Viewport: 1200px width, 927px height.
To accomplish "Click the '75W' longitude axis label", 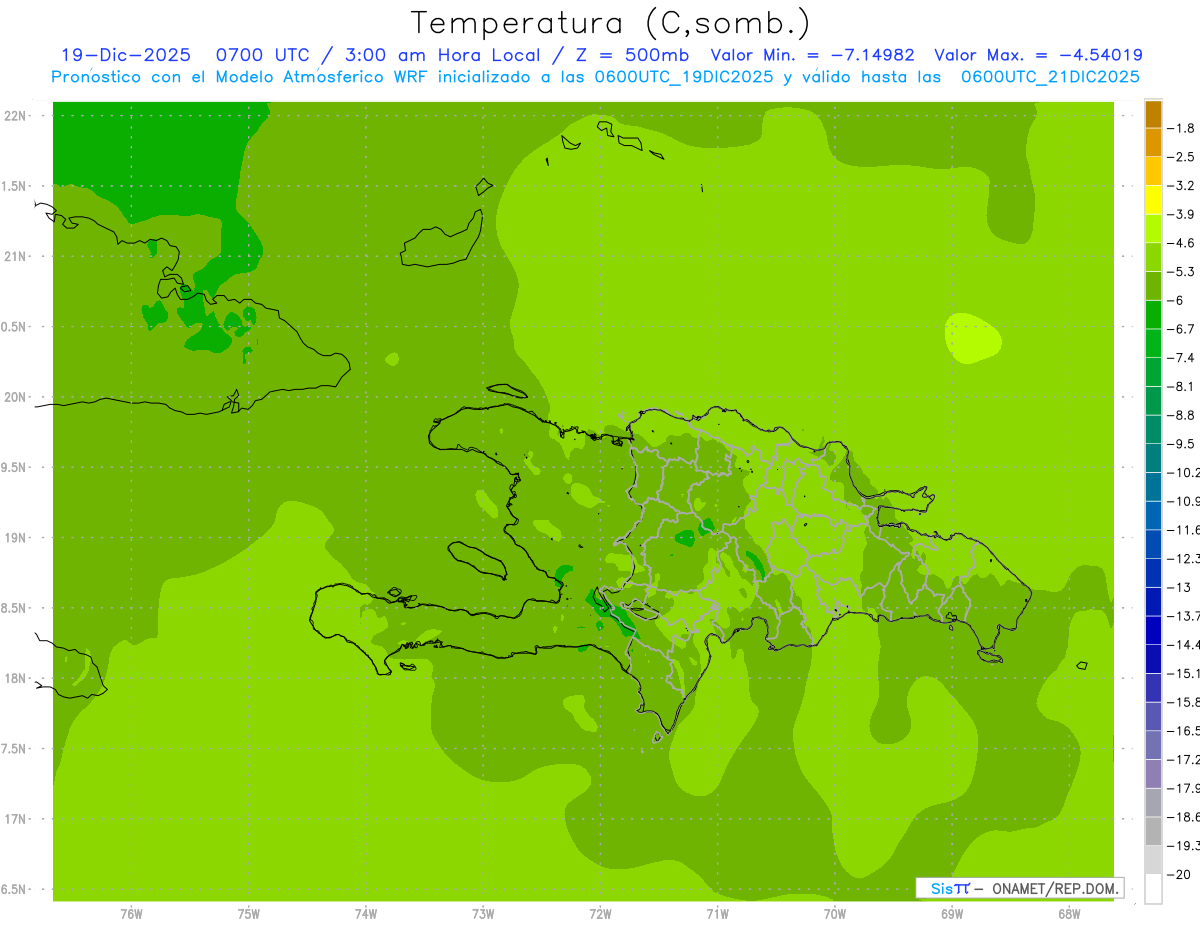I will [x=249, y=914].
